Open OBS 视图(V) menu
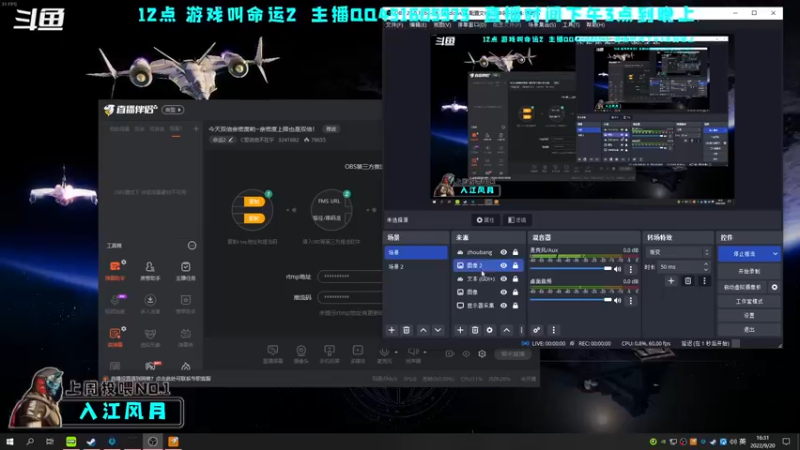Image resolution: width=800 pixels, height=450 pixels. [x=442, y=24]
